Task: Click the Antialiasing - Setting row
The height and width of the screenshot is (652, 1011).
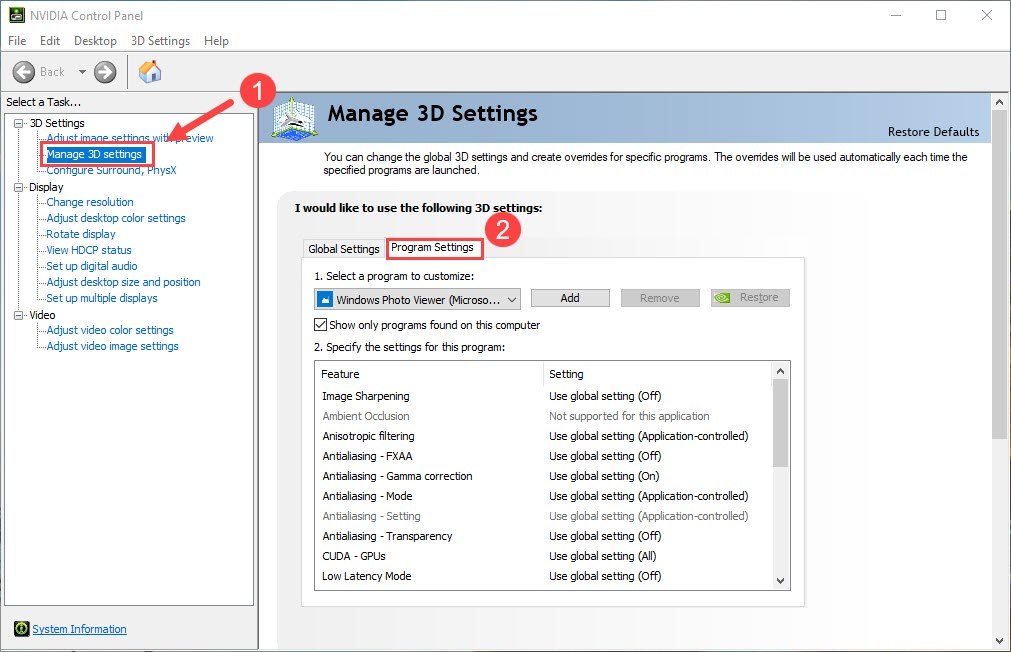Action: tap(544, 516)
